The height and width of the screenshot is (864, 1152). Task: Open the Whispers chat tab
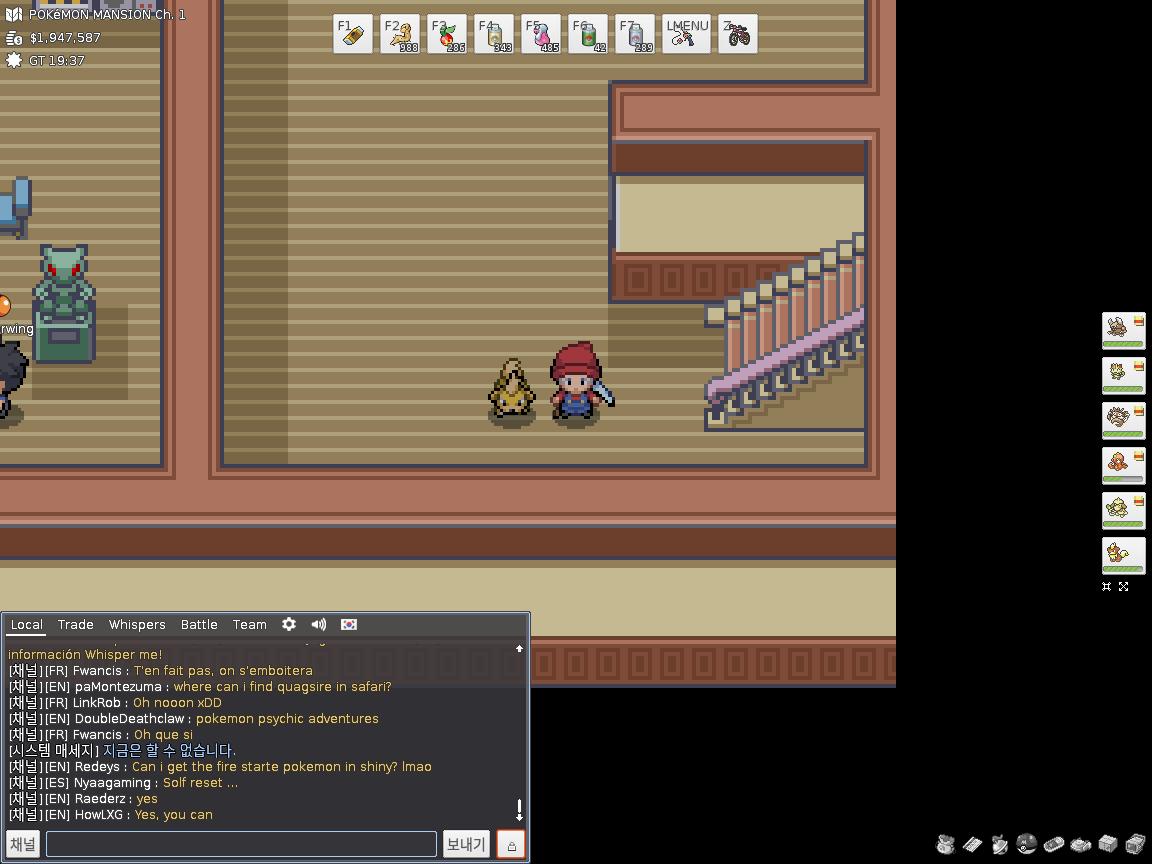pyautogui.click(x=137, y=624)
